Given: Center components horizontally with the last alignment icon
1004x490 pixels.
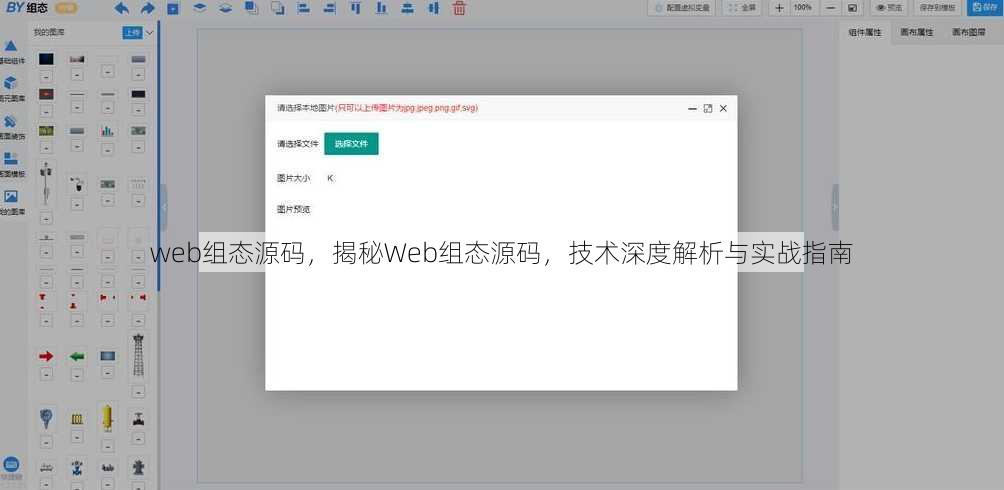Looking at the screenshot, I should tap(433, 8).
